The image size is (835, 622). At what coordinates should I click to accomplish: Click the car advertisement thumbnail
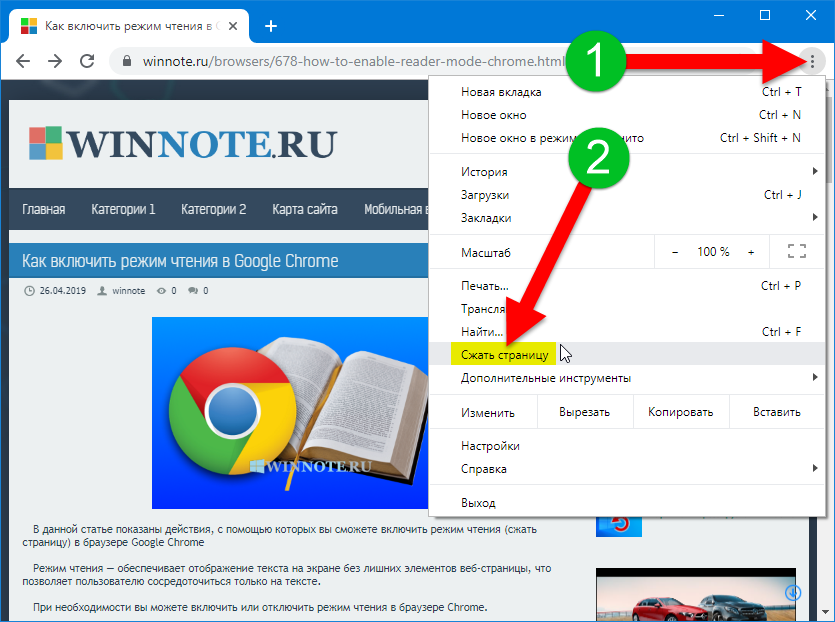[695, 595]
